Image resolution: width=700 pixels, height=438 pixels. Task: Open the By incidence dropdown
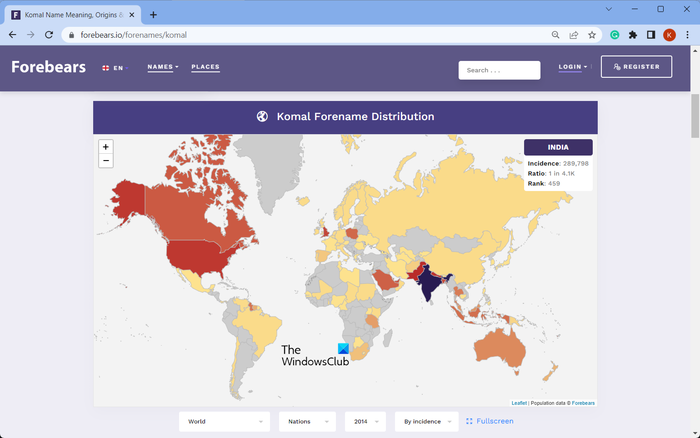pos(426,422)
